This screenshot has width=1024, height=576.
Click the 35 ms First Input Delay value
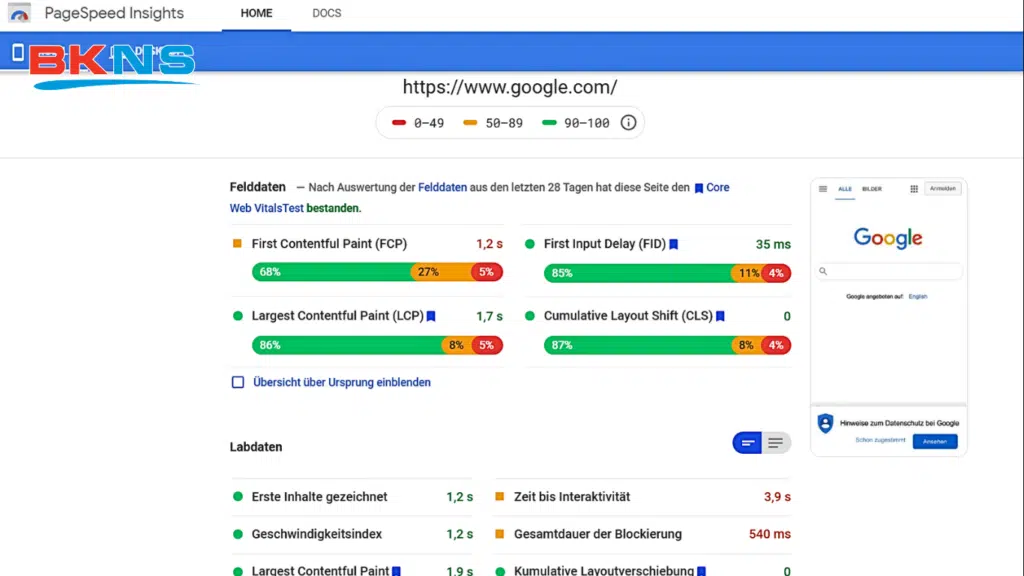[x=773, y=244]
